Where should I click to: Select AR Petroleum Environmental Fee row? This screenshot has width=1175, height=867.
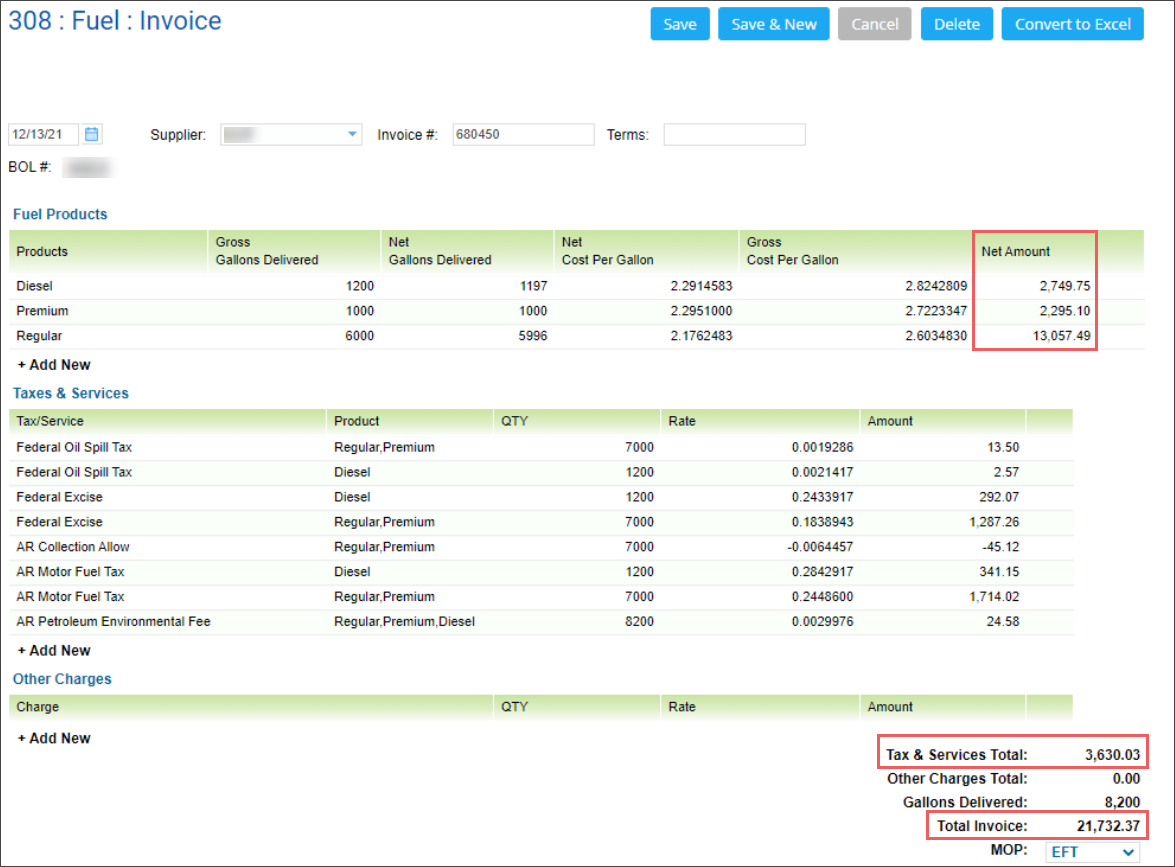pyautogui.click(x=540, y=621)
